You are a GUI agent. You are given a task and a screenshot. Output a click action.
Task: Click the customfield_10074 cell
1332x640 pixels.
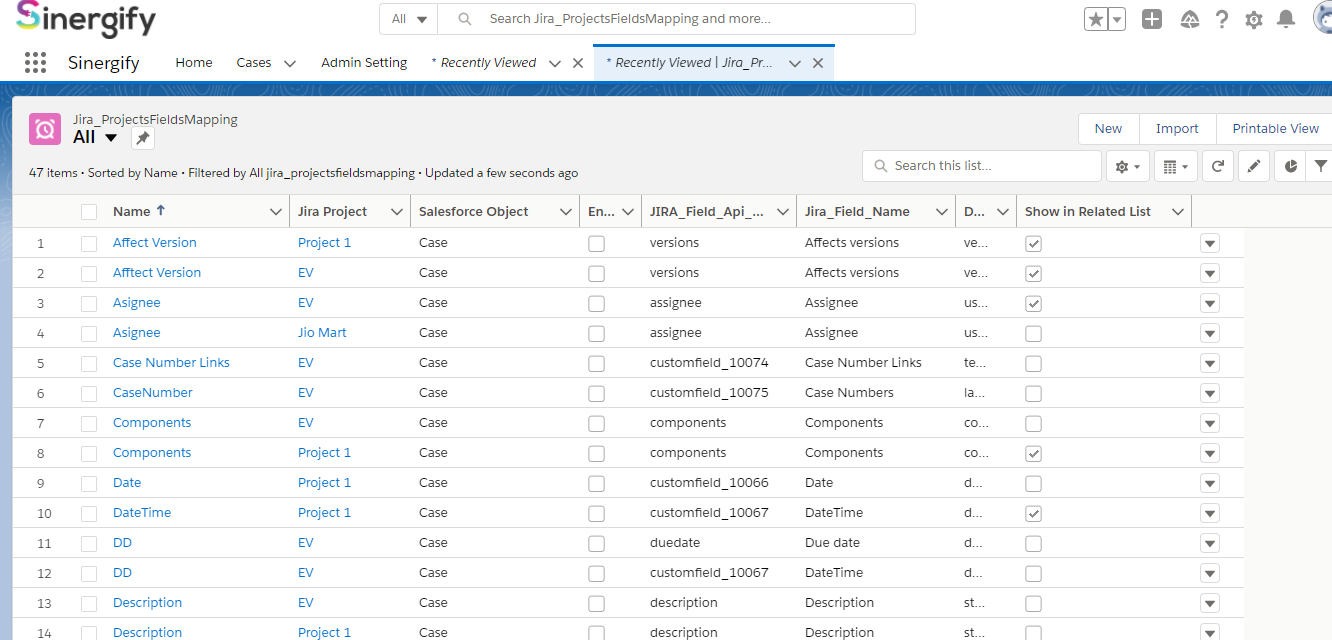coord(709,363)
